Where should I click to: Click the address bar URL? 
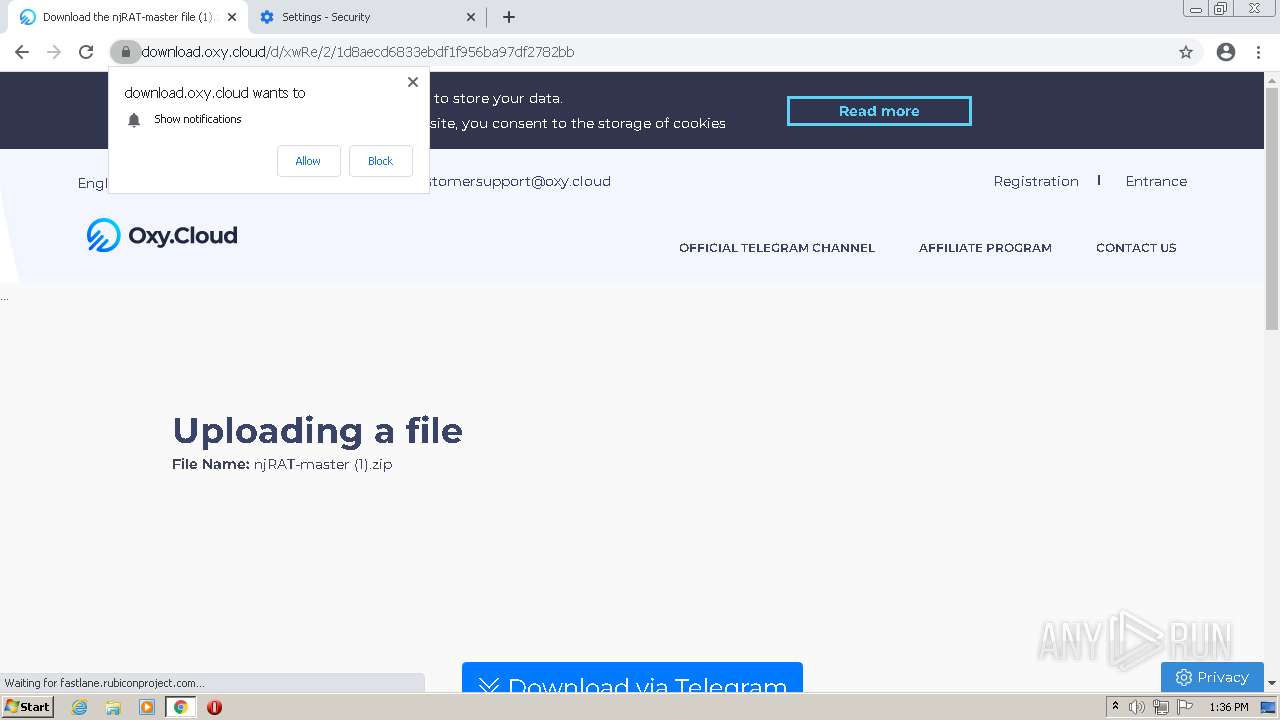(x=358, y=52)
